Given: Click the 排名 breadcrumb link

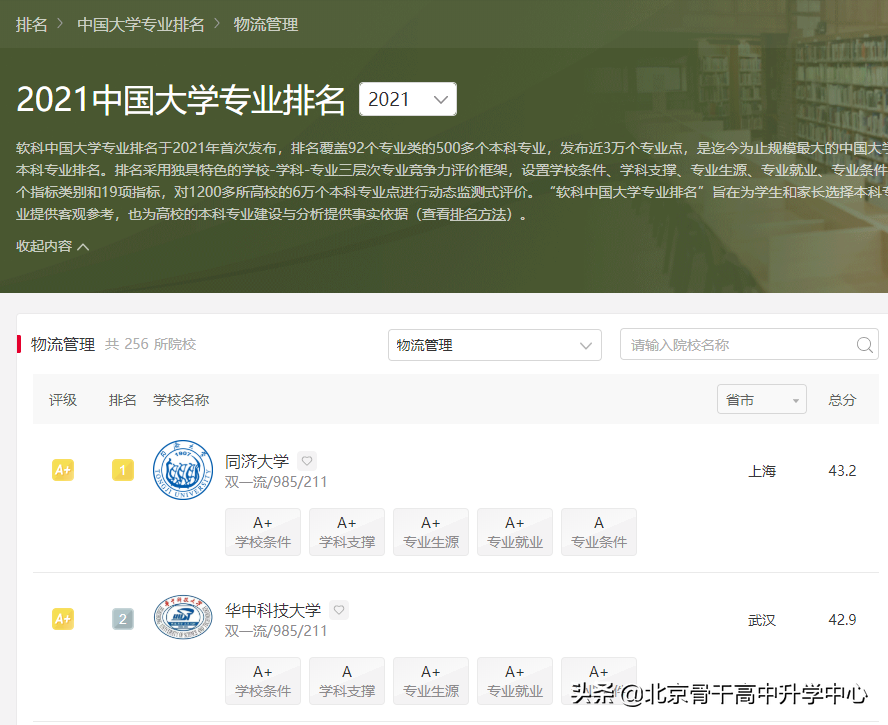Looking at the screenshot, I should coord(31,24).
